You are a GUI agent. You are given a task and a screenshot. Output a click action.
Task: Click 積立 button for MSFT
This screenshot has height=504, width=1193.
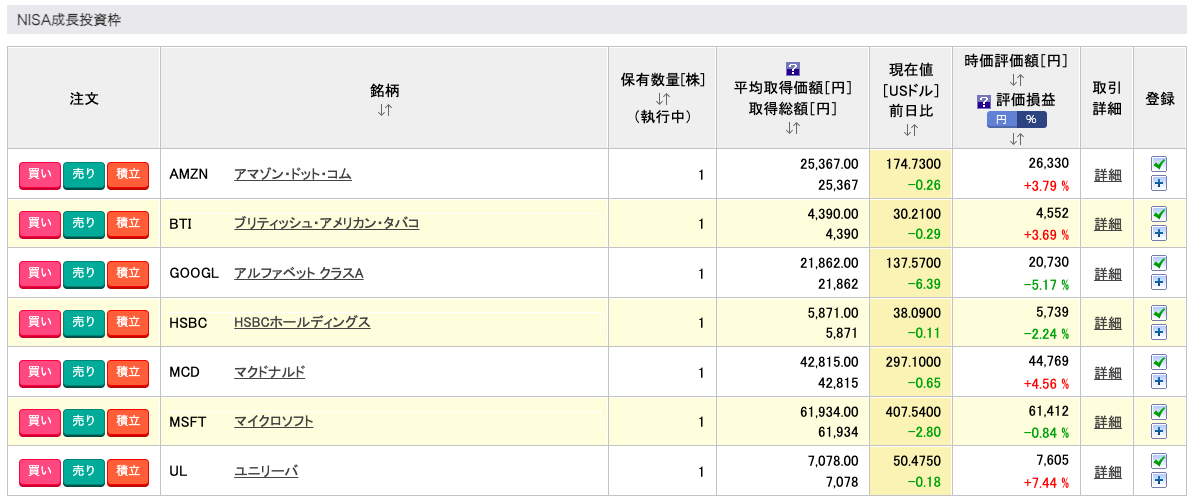(x=128, y=422)
